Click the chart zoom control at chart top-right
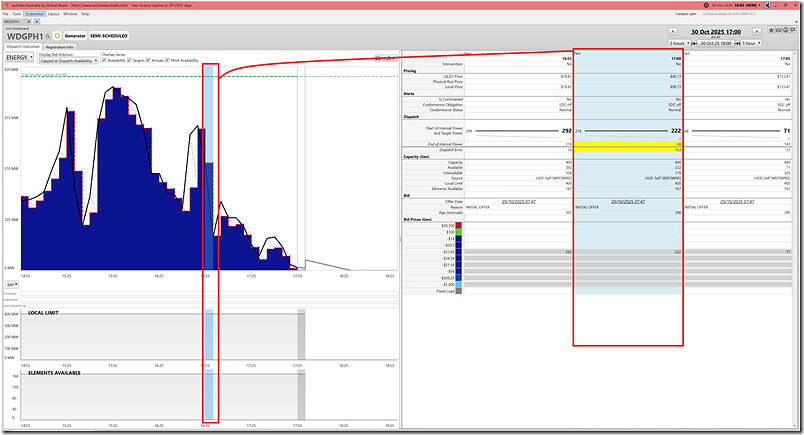 coord(385,58)
